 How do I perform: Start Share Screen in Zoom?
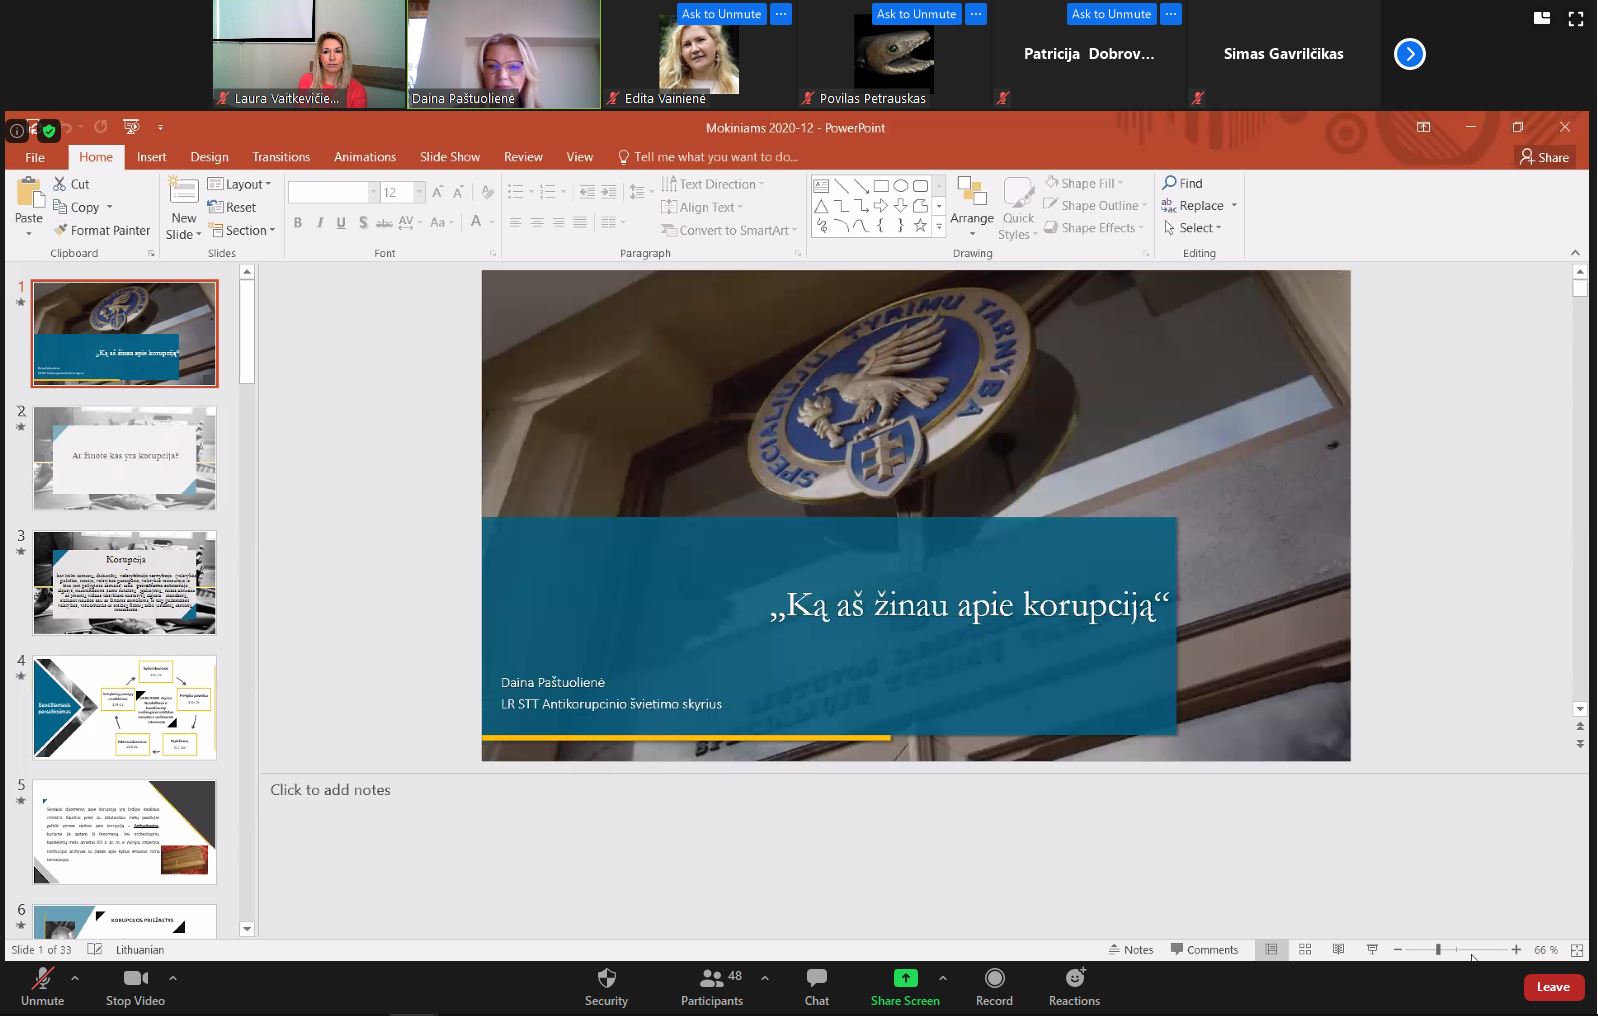click(905, 986)
